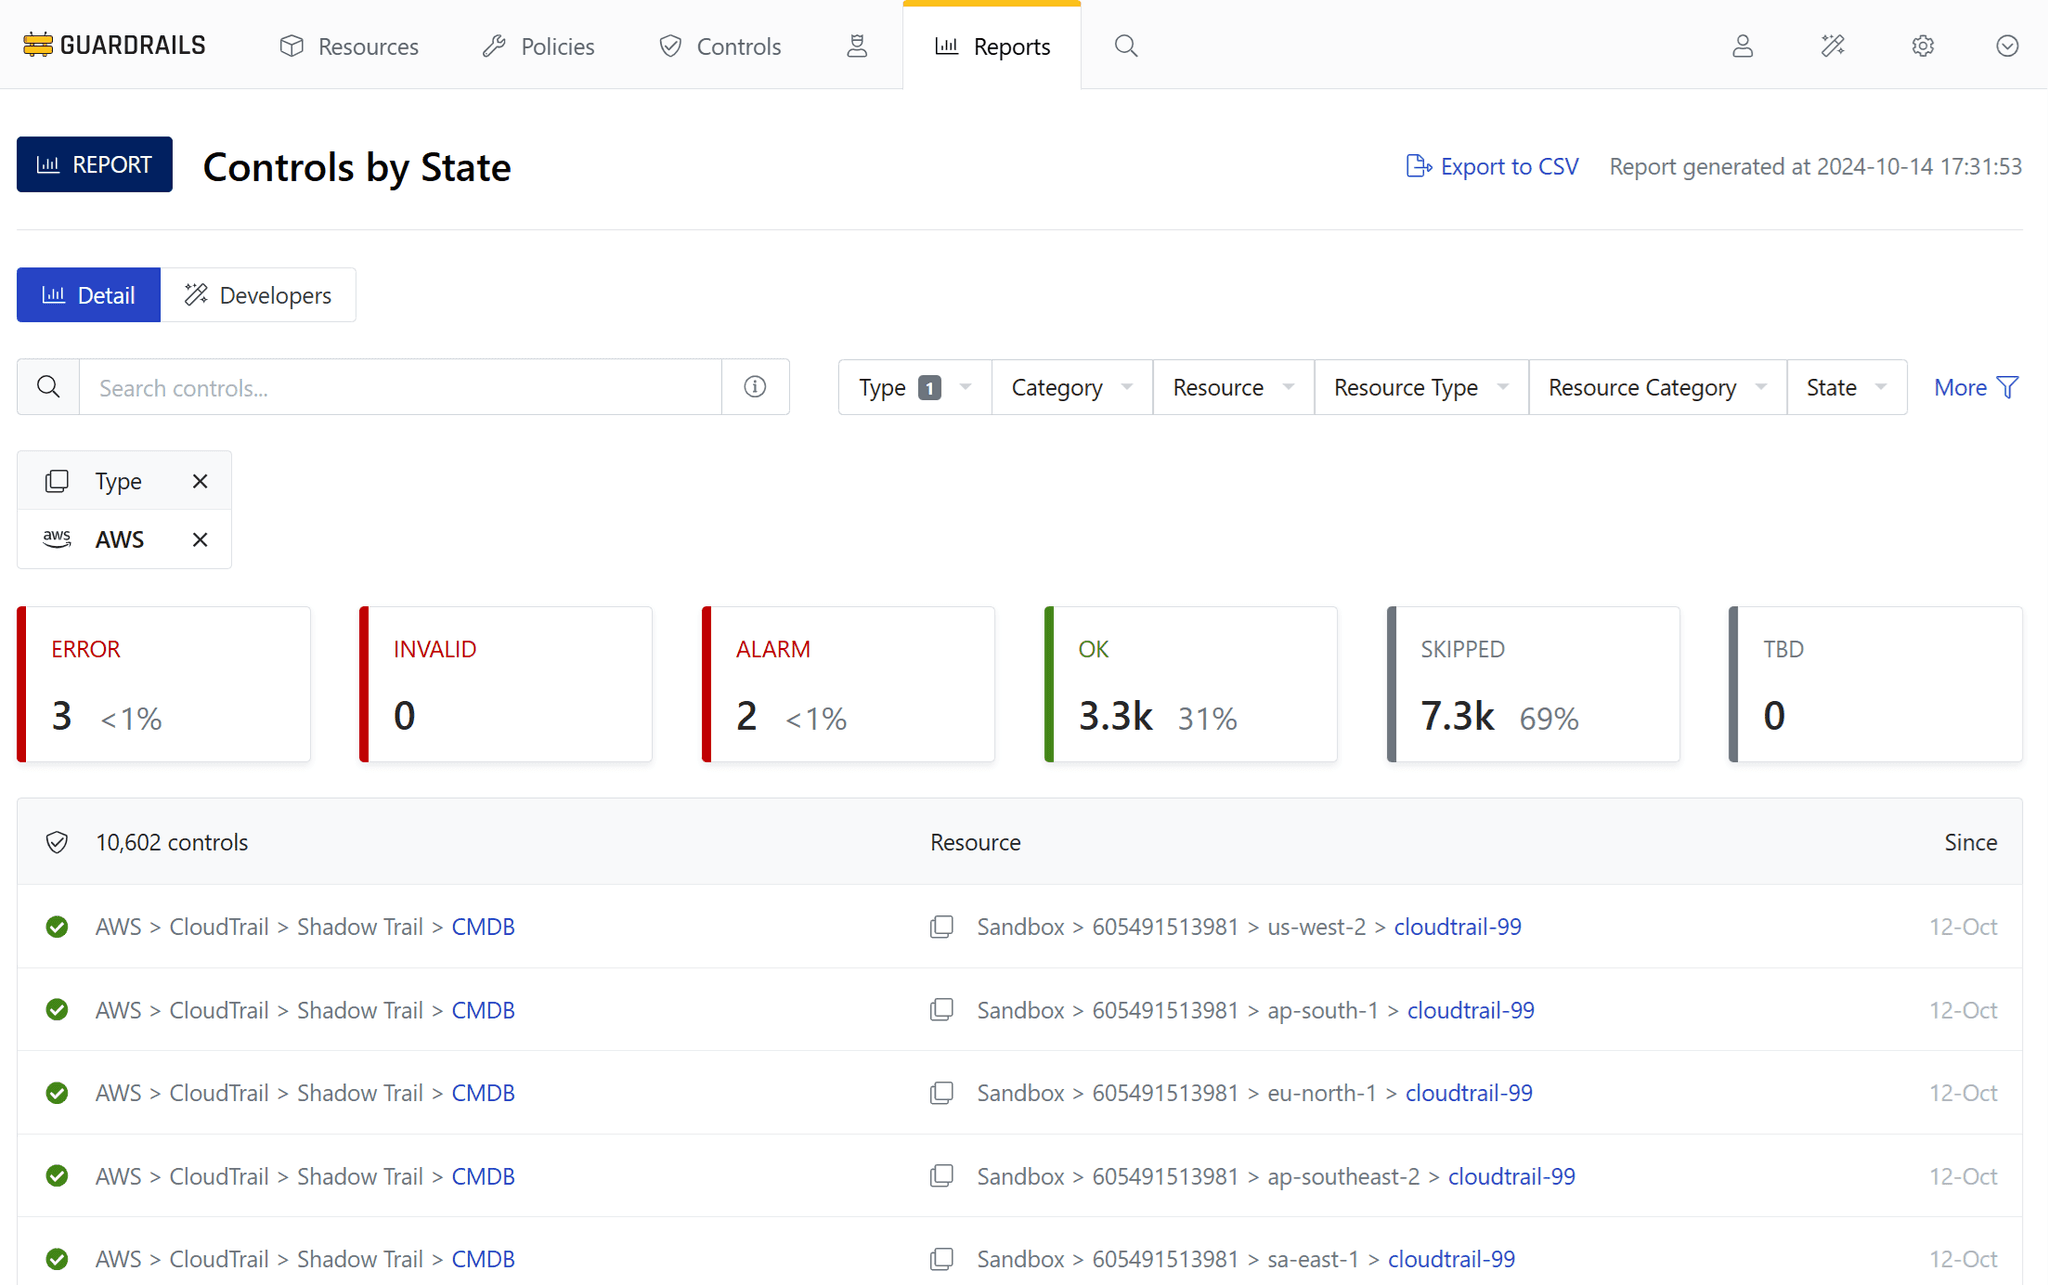Copy the us-west-2 cloudtrail-99 resource path
Screen dimensions: 2048x1285
click(941, 926)
